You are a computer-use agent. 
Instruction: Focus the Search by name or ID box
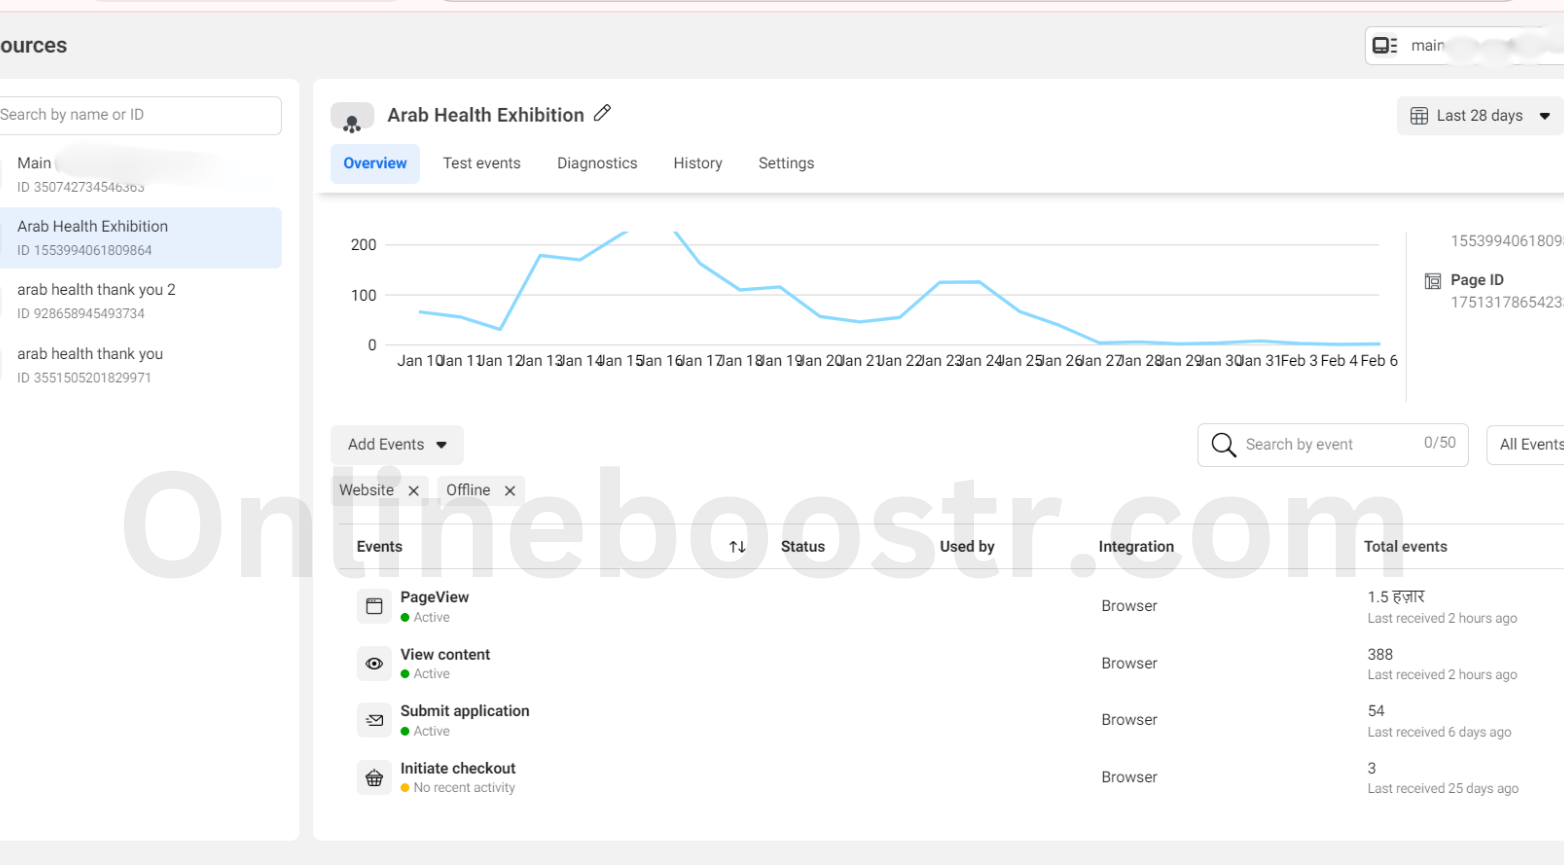138,115
